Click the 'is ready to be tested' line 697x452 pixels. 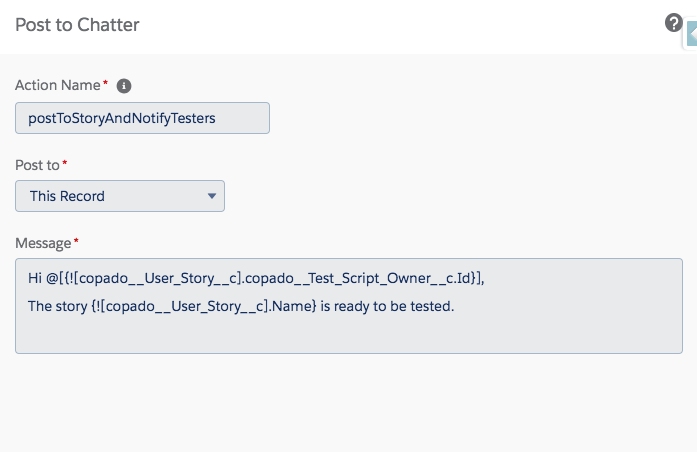[241, 306]
